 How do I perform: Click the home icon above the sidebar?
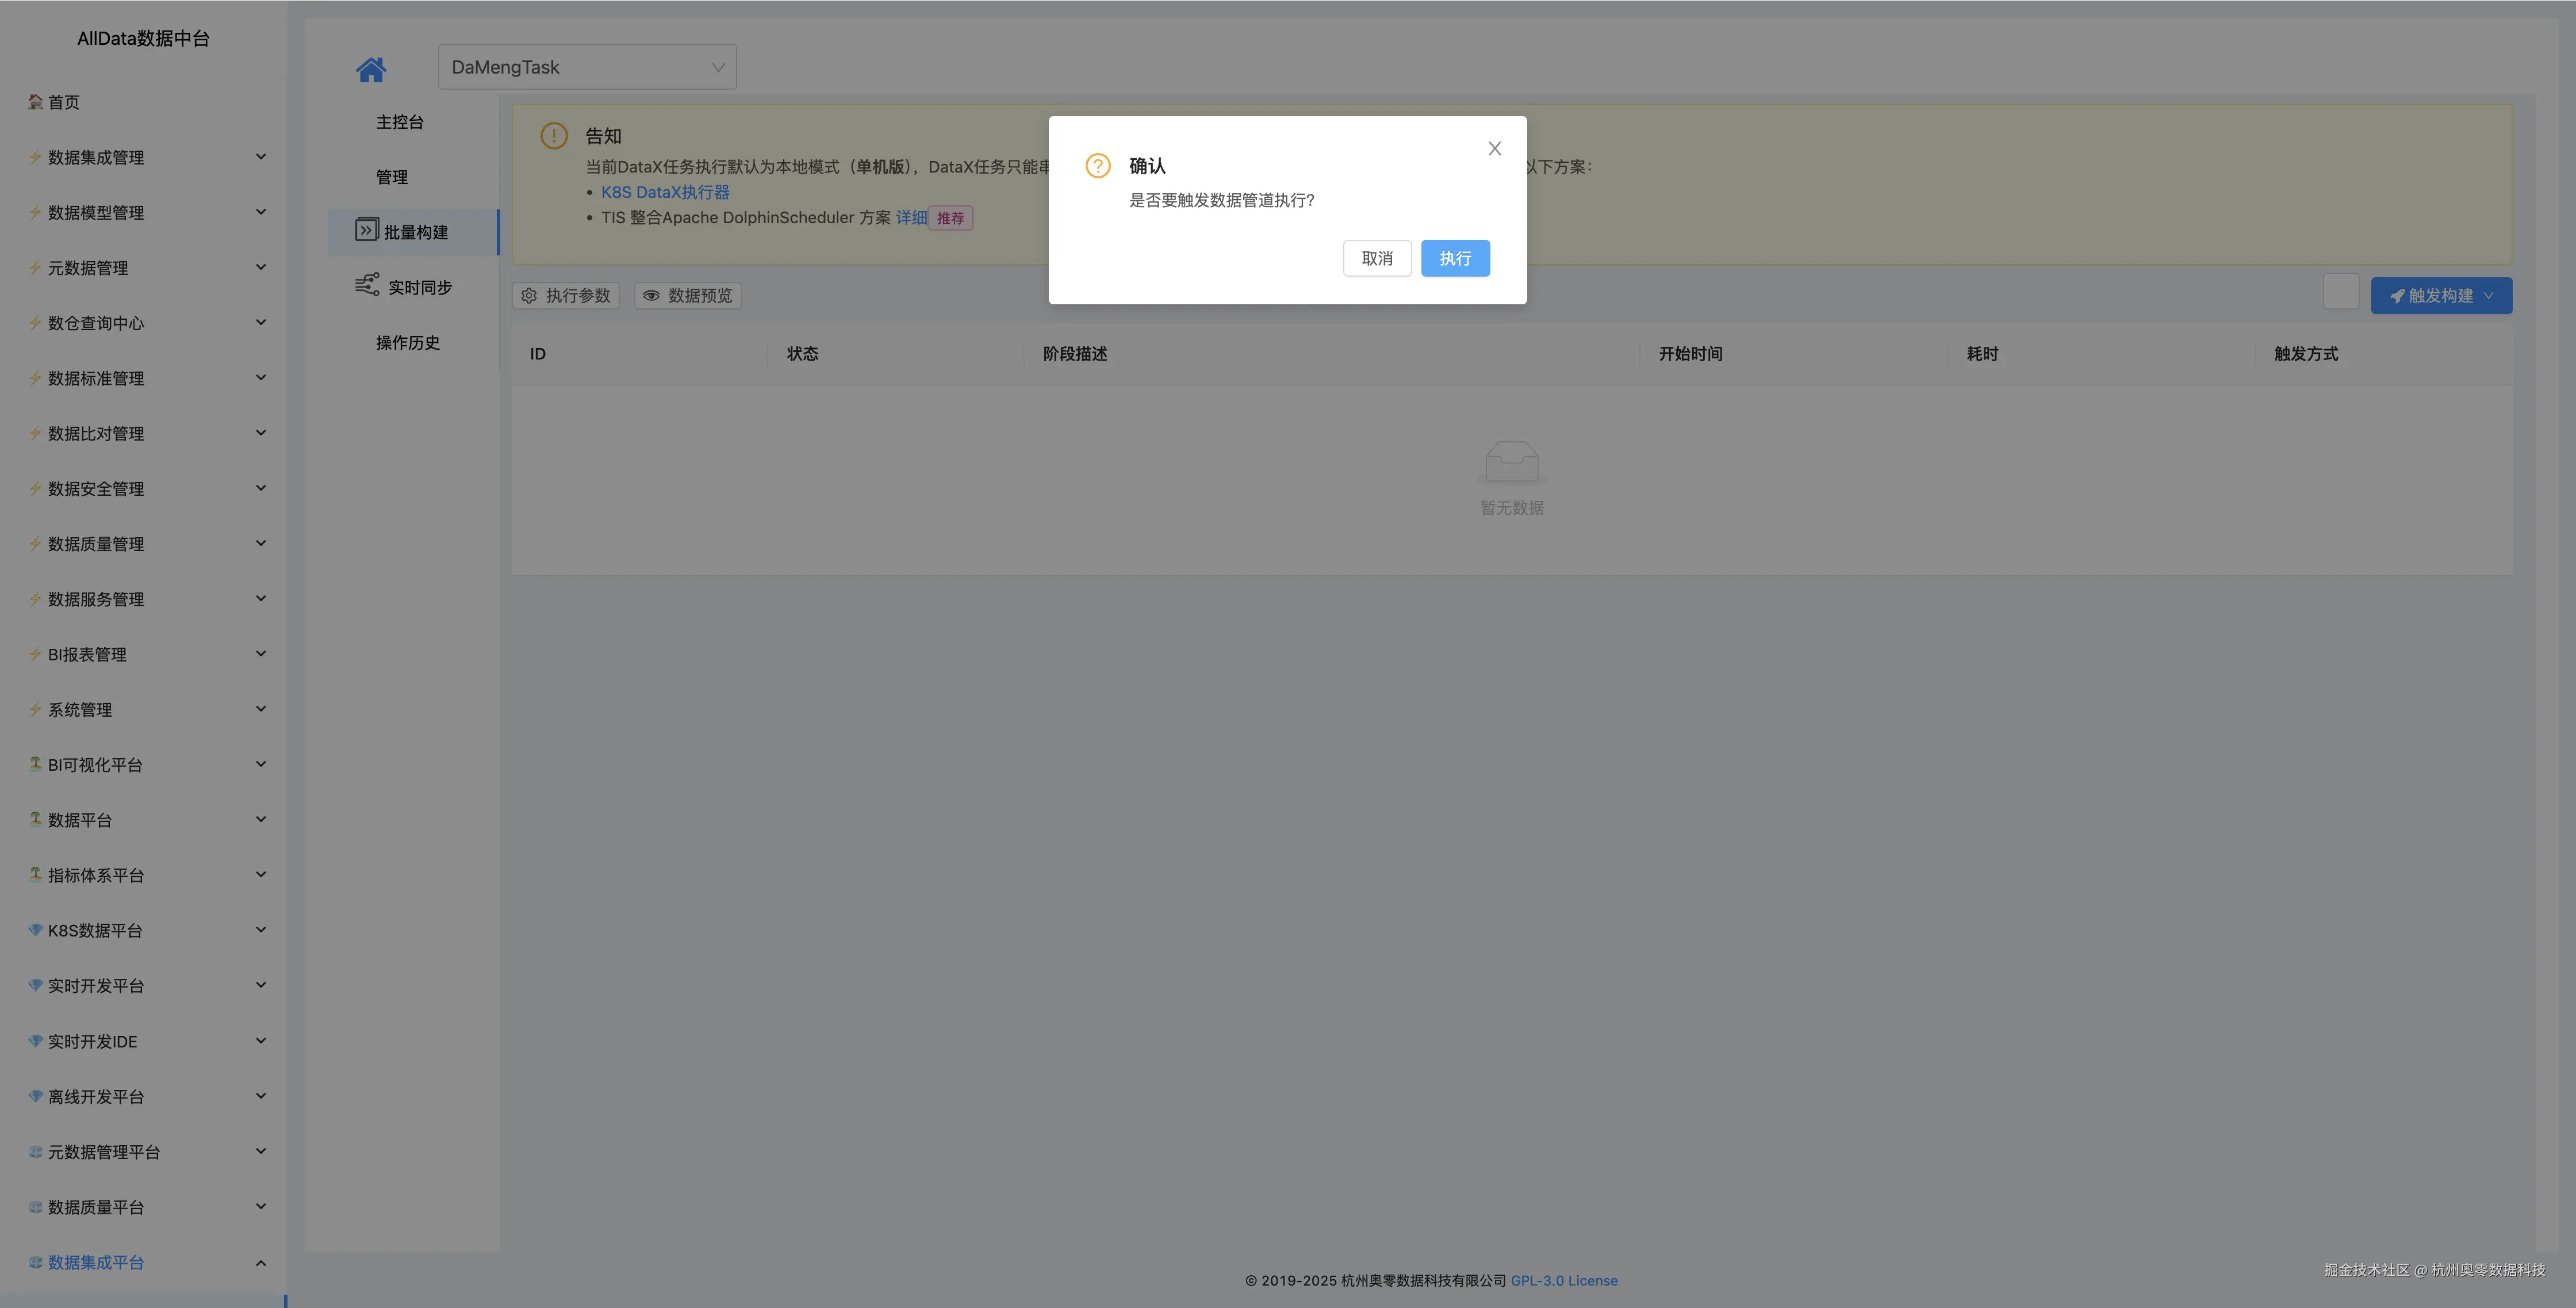point(371,68)
